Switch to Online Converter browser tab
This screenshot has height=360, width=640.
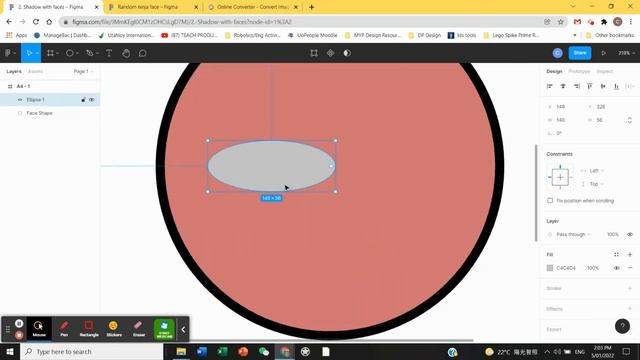click(x=253, y=7)
